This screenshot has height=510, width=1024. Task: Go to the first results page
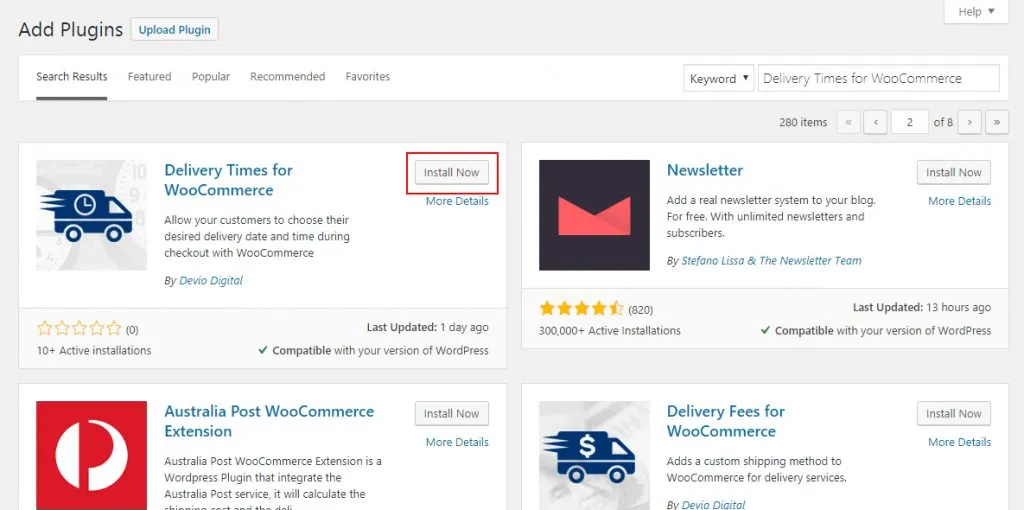[848, 122]
